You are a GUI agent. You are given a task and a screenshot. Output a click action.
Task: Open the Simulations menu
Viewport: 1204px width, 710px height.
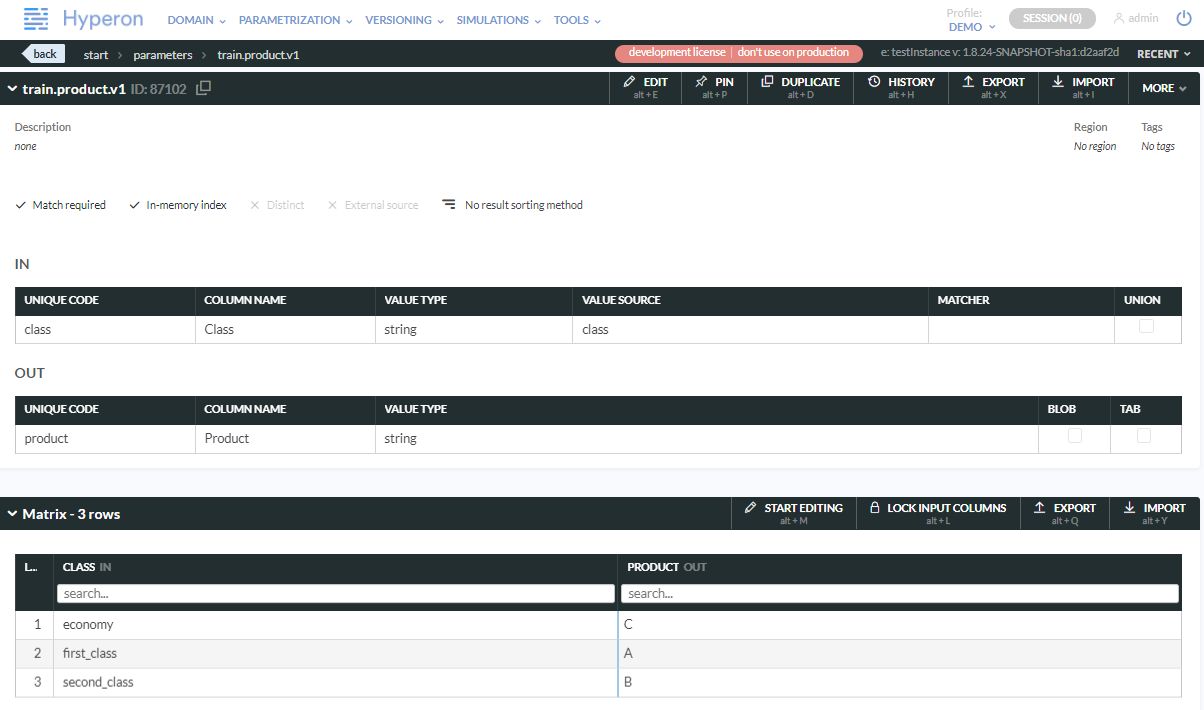tap(498, 20)
